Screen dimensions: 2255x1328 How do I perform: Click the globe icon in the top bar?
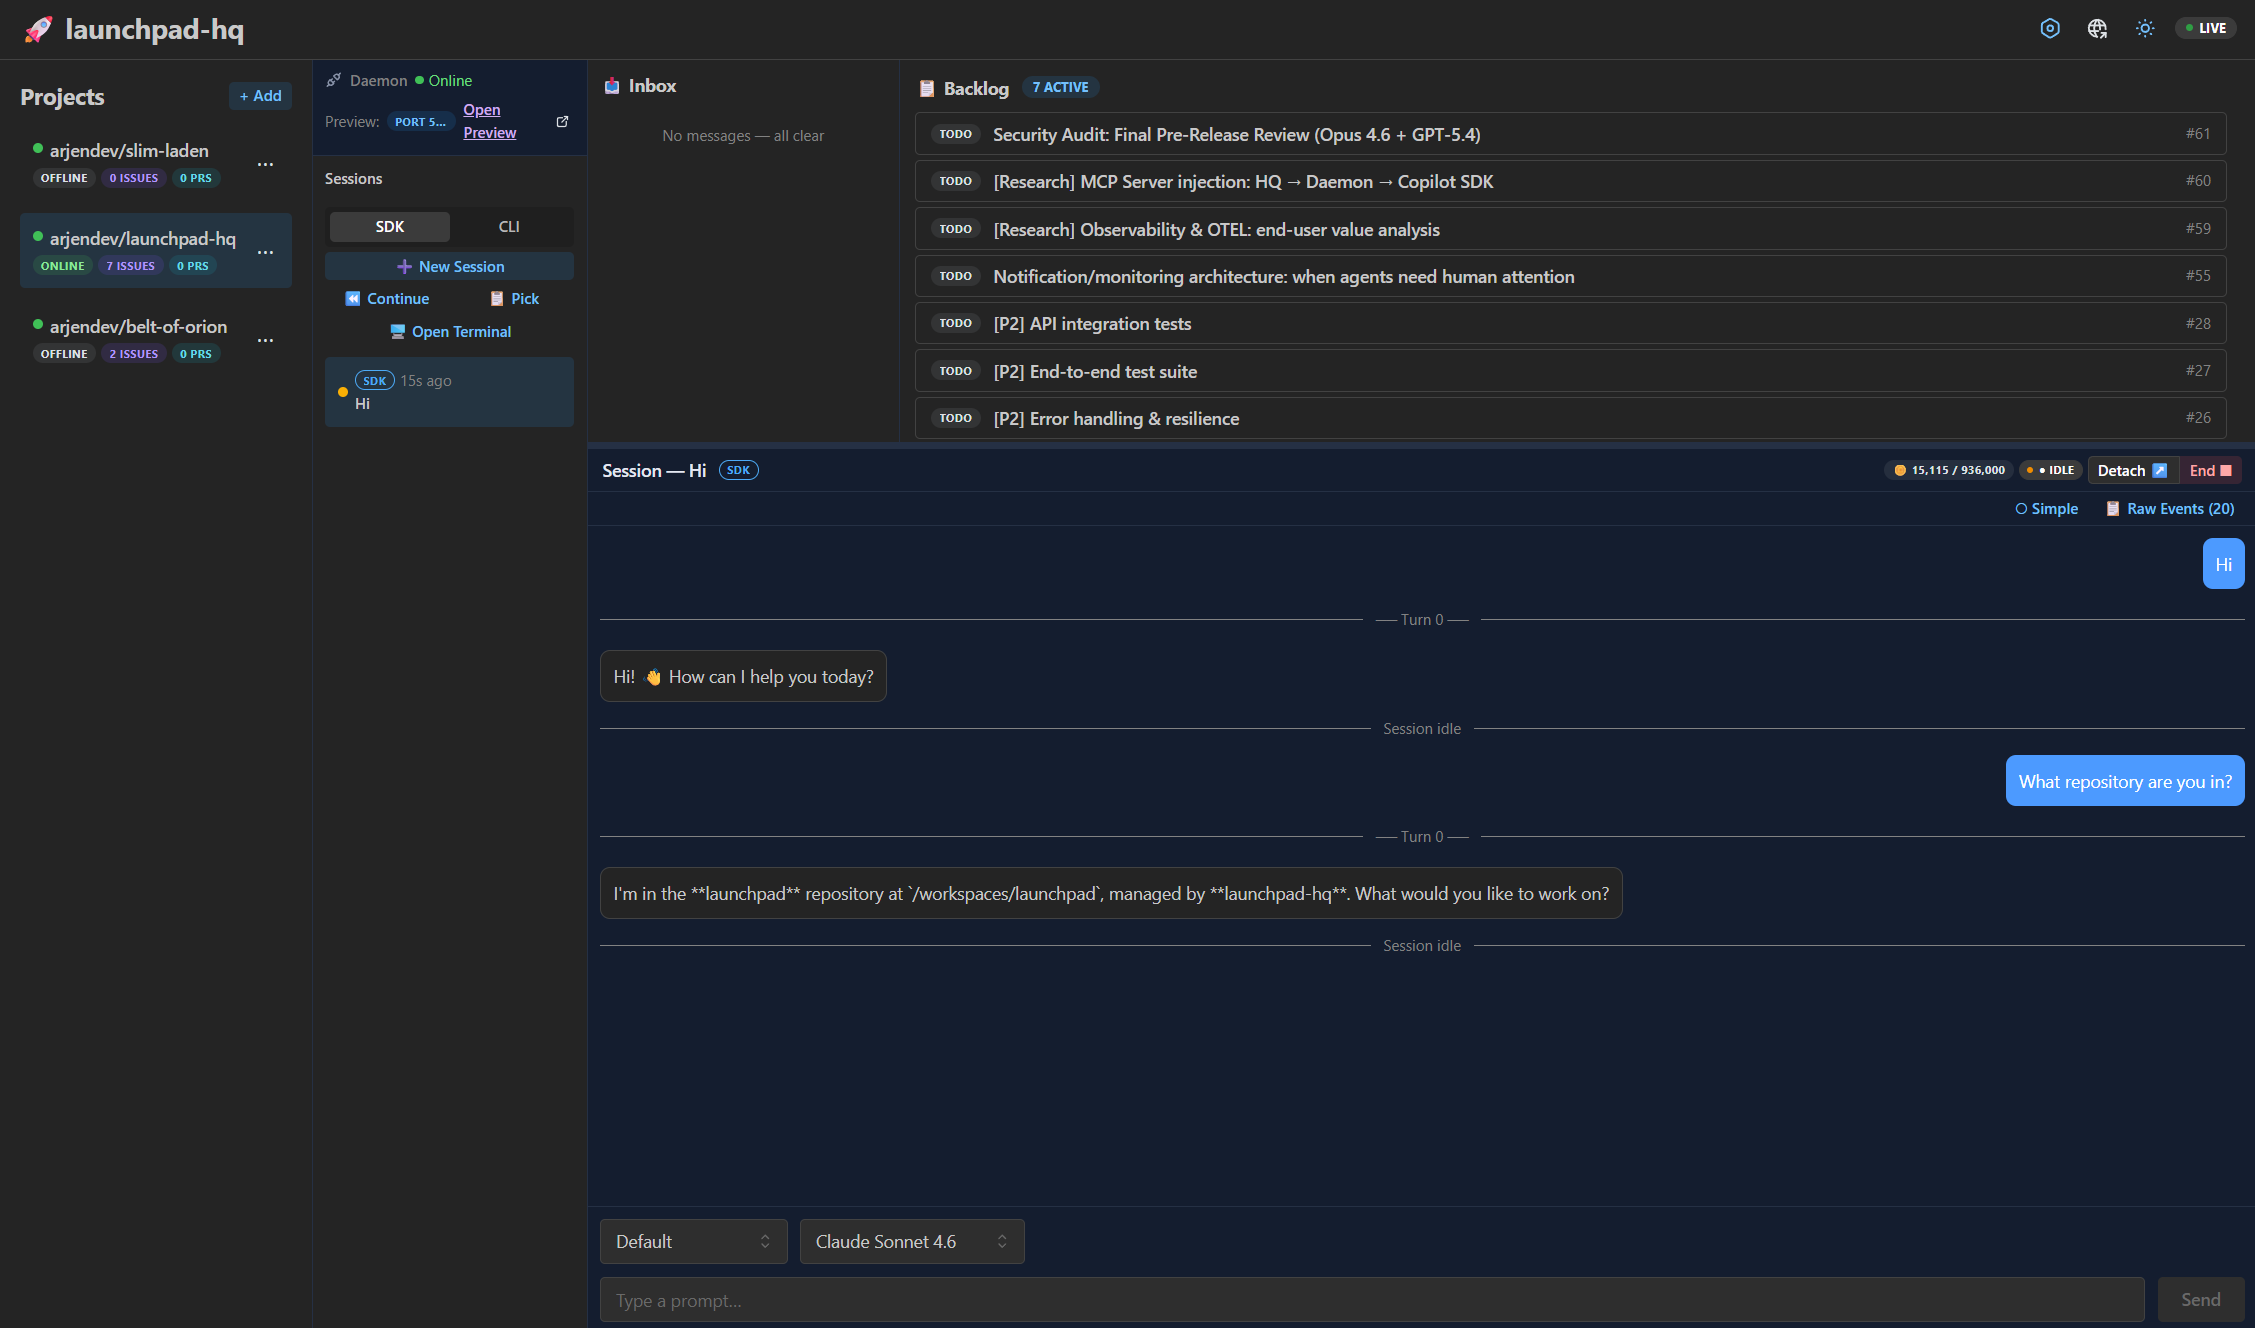point(2097,28)
